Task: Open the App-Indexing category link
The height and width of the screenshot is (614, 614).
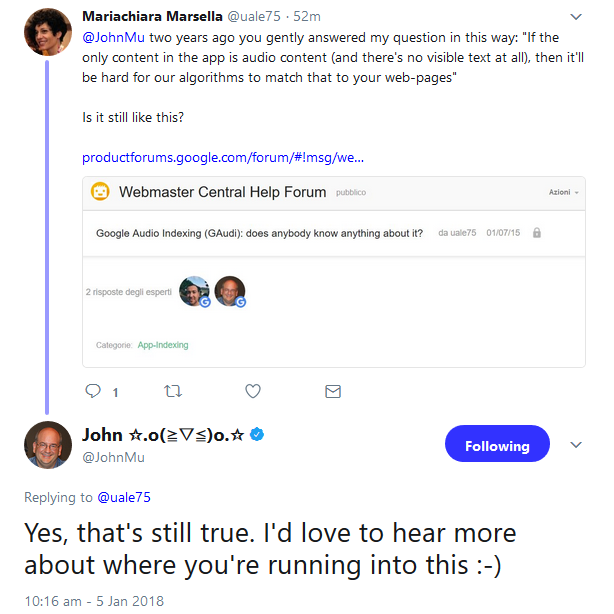Action: (x=163, y=345)
